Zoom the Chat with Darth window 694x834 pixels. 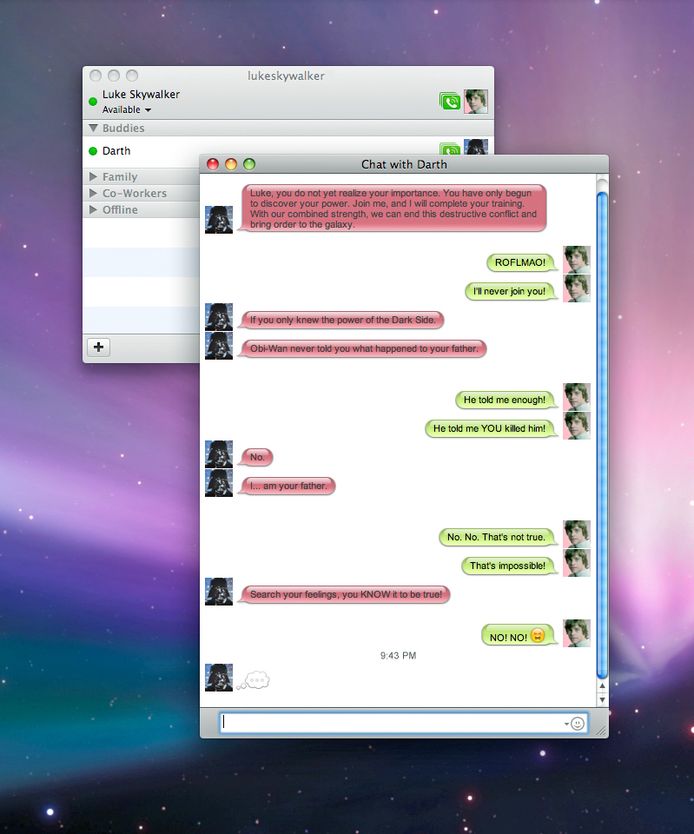point(249,164)
